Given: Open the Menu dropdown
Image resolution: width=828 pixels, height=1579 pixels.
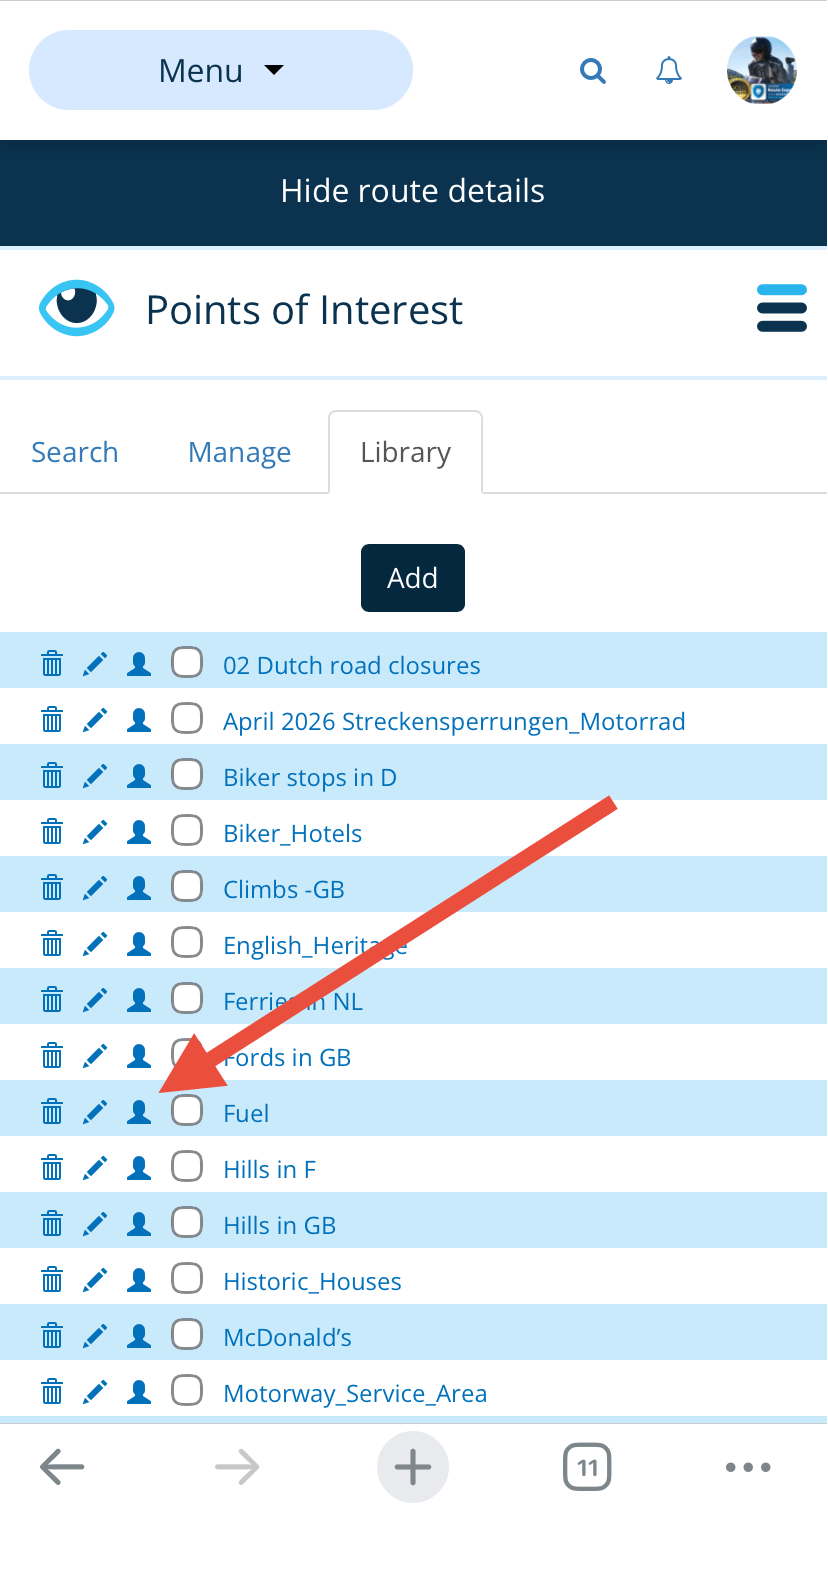Looking at the screenshot, I should click(221, 71).
